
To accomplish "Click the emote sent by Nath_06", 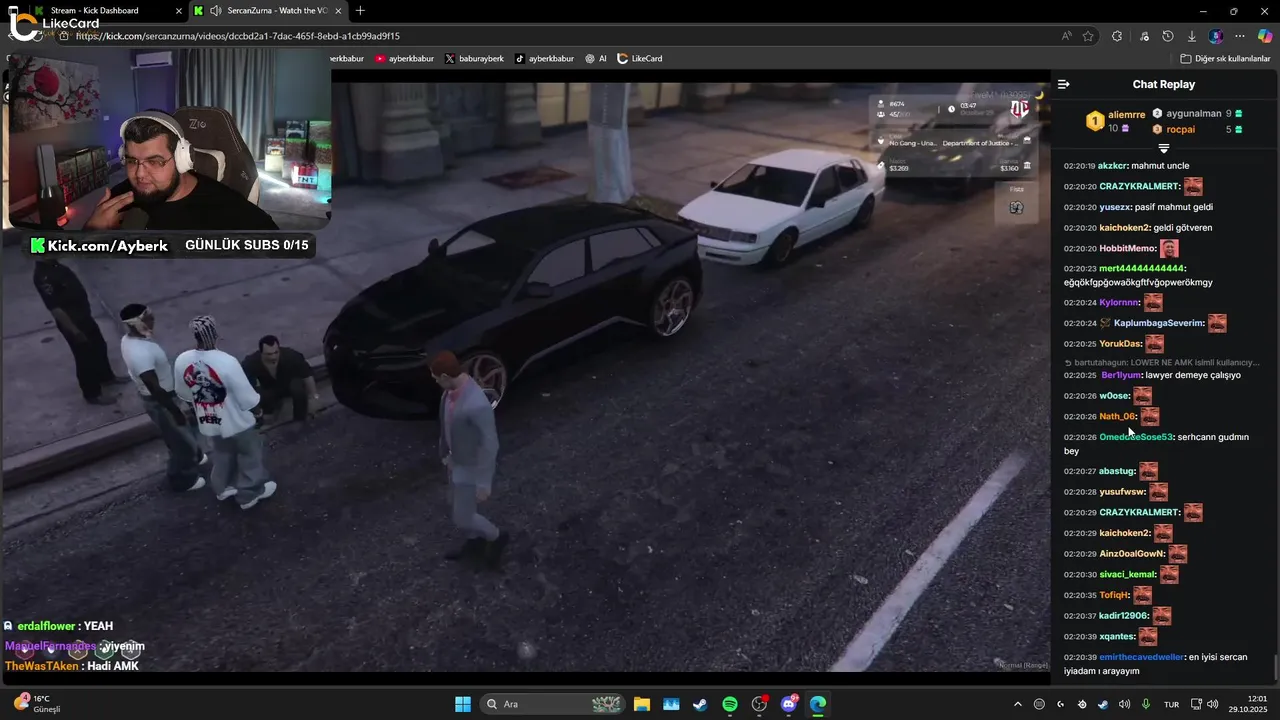I will click(x=1150, y=416).
